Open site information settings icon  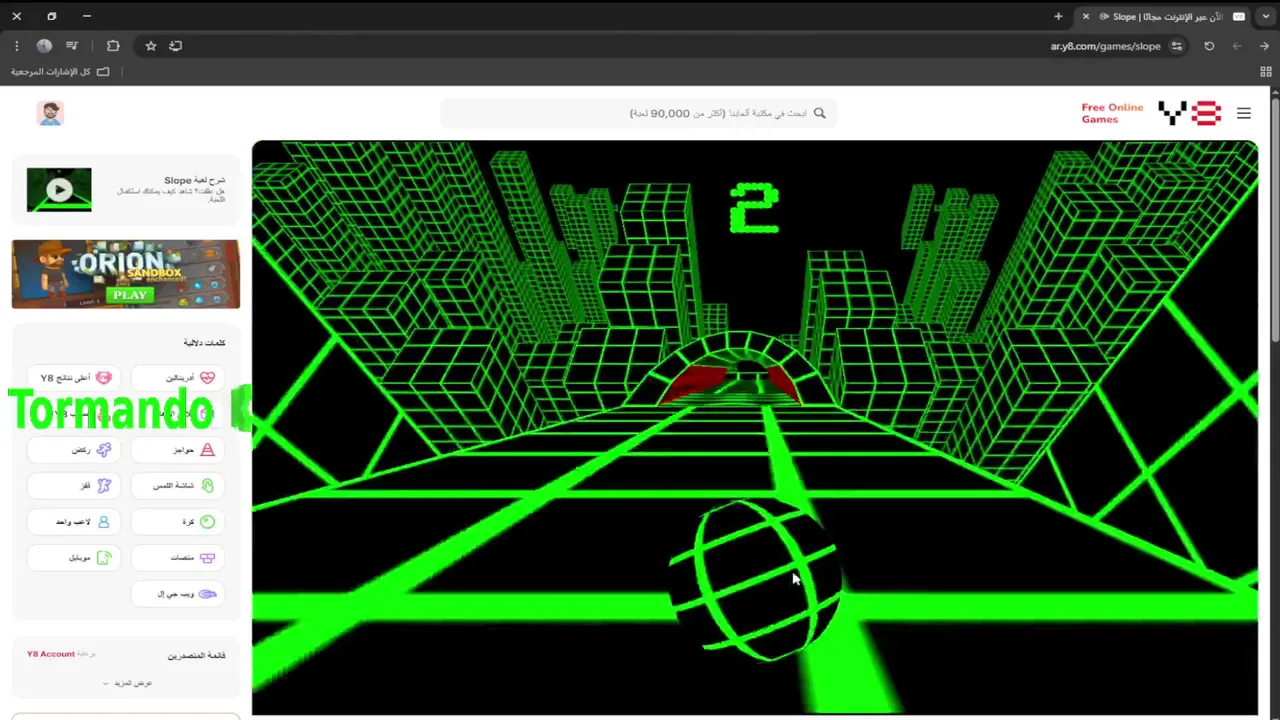[1177, 46]
